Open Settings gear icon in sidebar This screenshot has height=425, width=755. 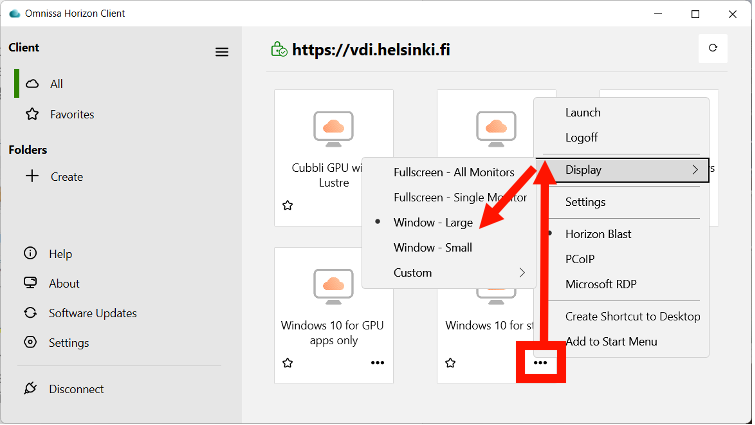pyautogui.click(x=30, y=342)
